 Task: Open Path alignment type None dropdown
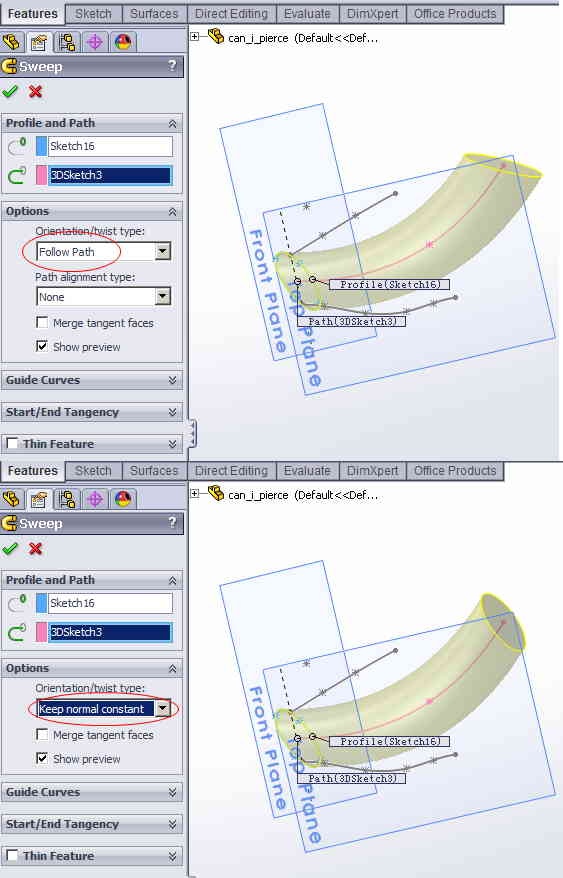(162, 296)
